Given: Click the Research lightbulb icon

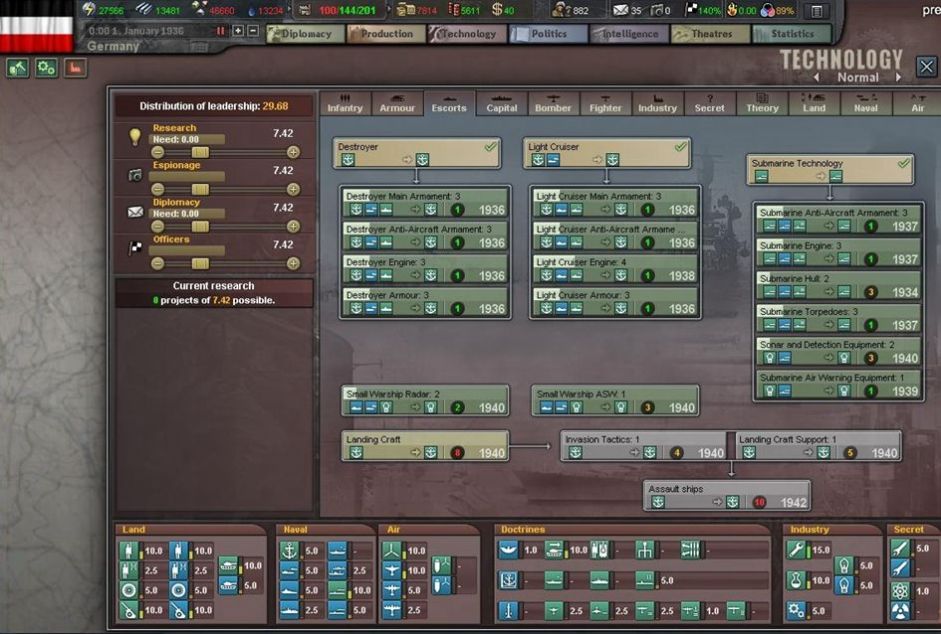Looking at the screenshot, I should [135, 138].
